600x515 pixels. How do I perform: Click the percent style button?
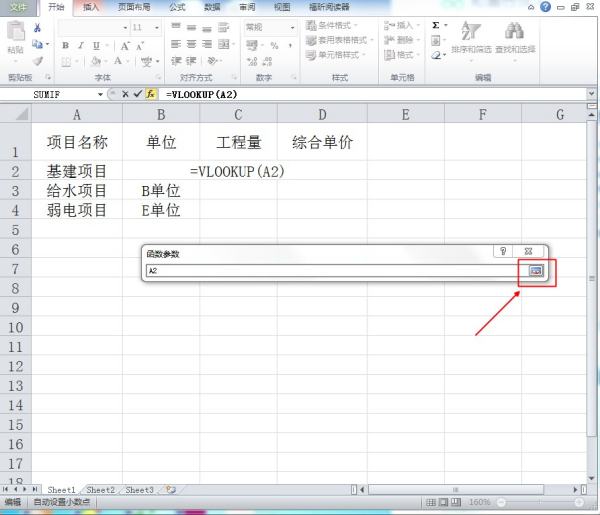click(x=274, y=46)
